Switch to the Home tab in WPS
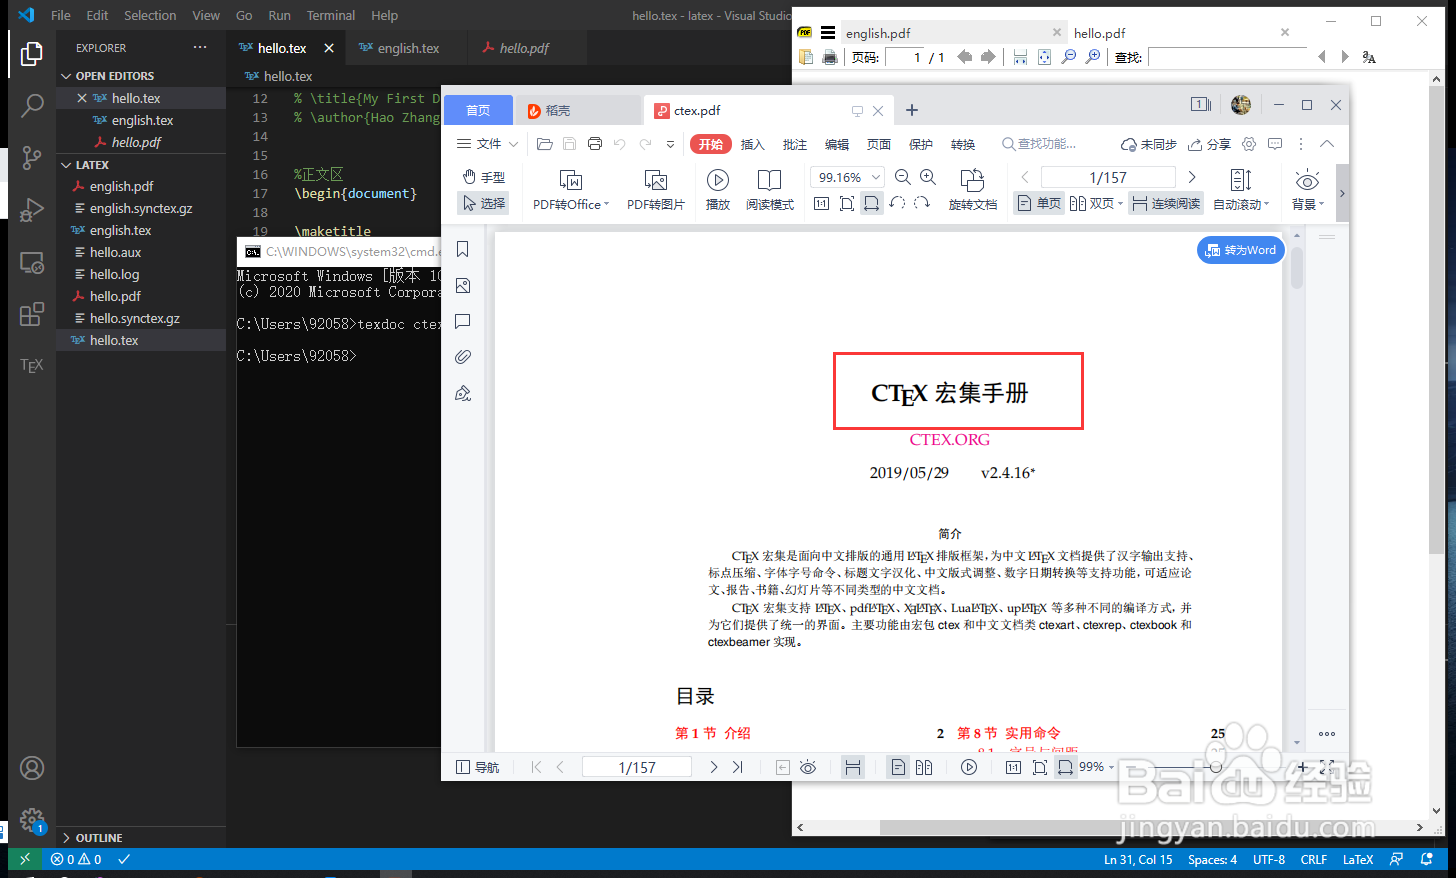The width and height of the screenshot is (1456, 878). (478, 110)
